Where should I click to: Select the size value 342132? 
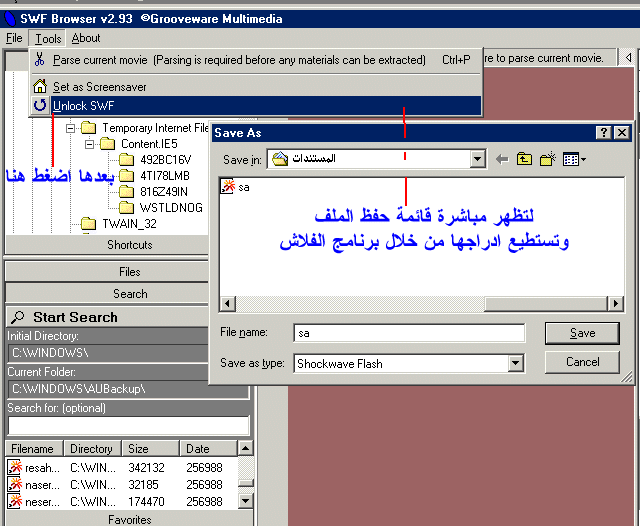146,468
